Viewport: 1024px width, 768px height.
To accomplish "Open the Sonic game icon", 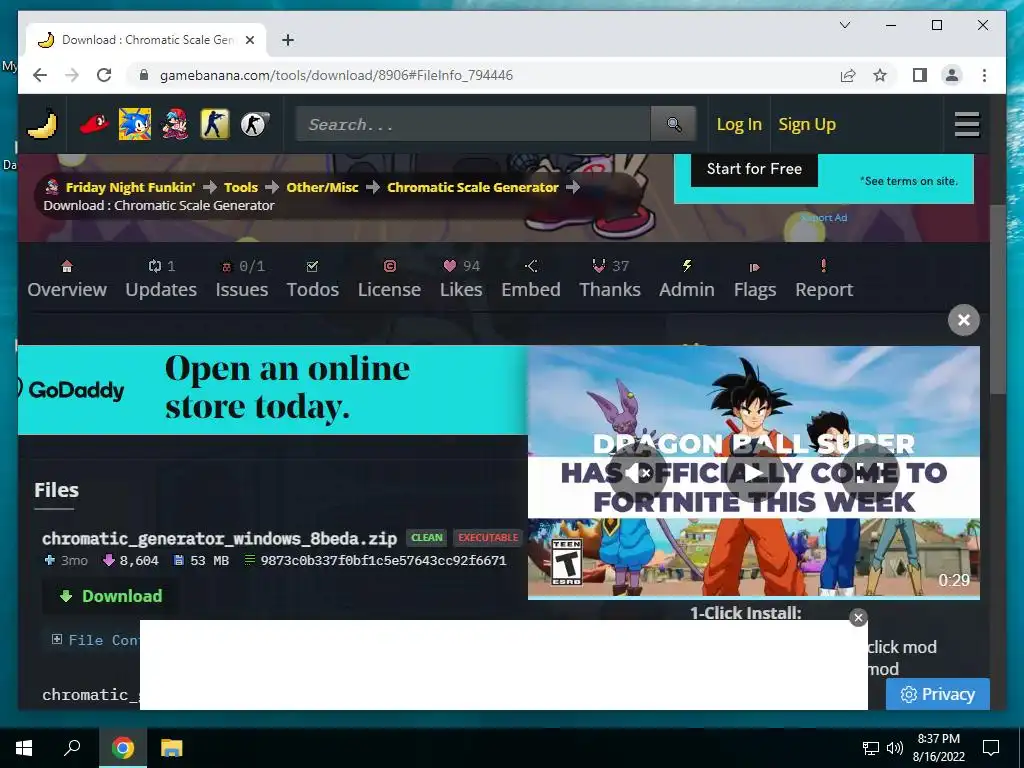I will [135, 123].
